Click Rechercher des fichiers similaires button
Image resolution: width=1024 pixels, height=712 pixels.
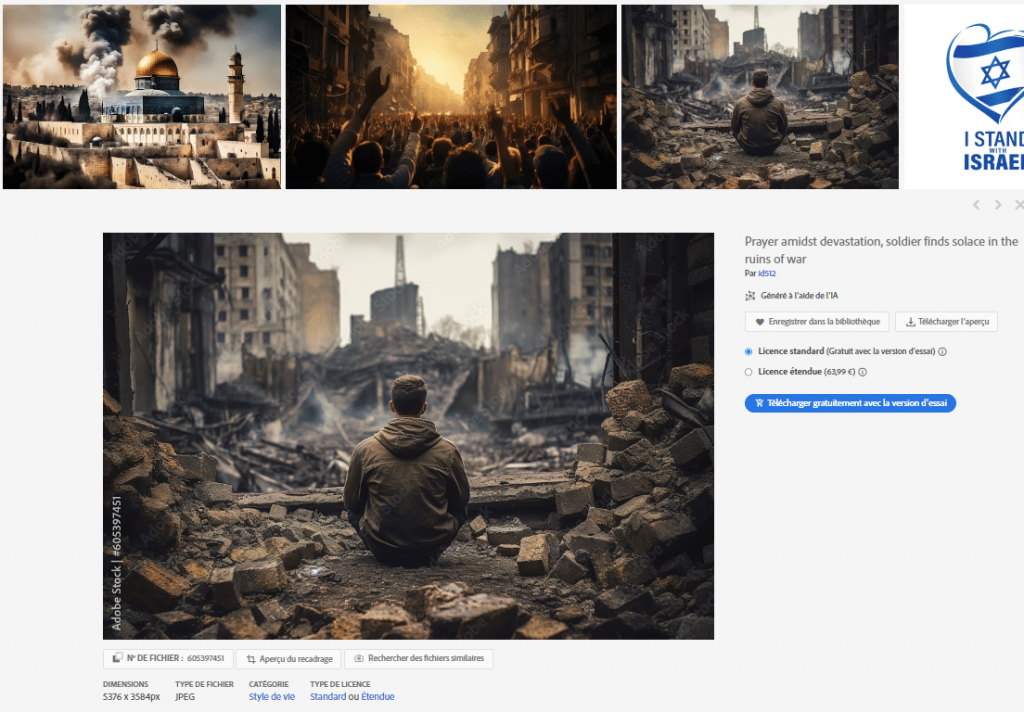tap(419, 658)
